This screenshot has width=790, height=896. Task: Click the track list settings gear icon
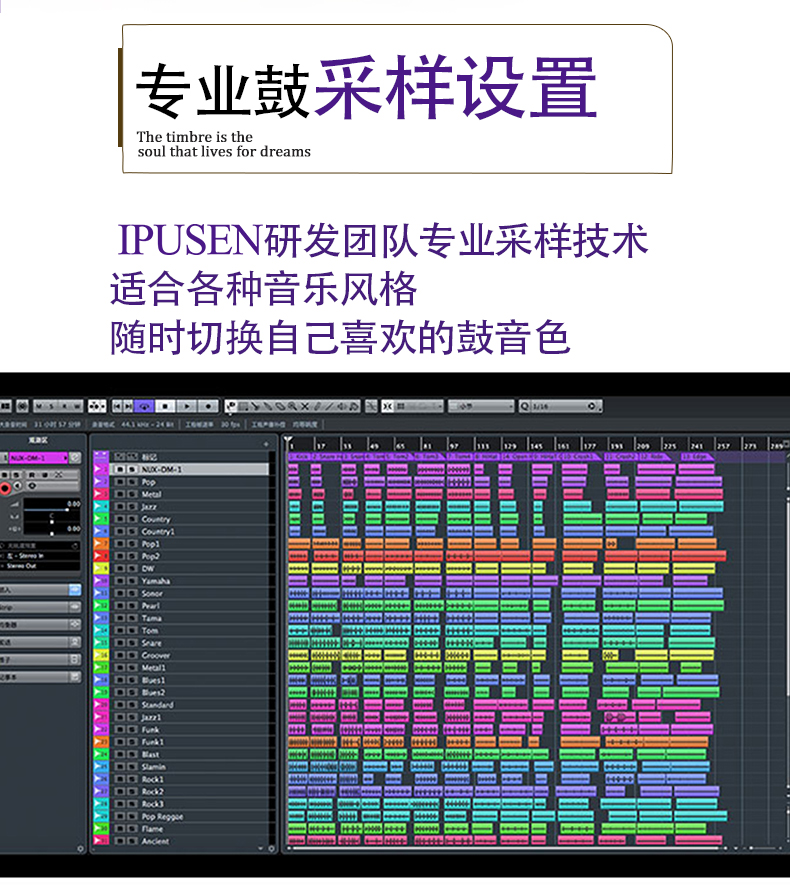click(272, 849)
